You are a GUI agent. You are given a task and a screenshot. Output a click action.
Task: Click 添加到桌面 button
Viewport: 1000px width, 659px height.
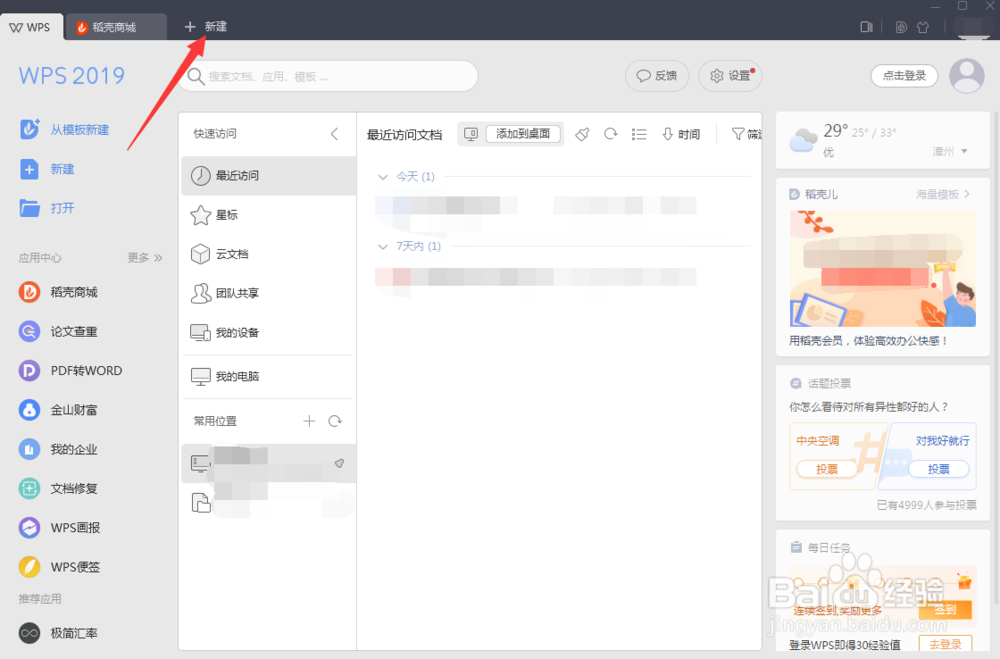(523, 133)
